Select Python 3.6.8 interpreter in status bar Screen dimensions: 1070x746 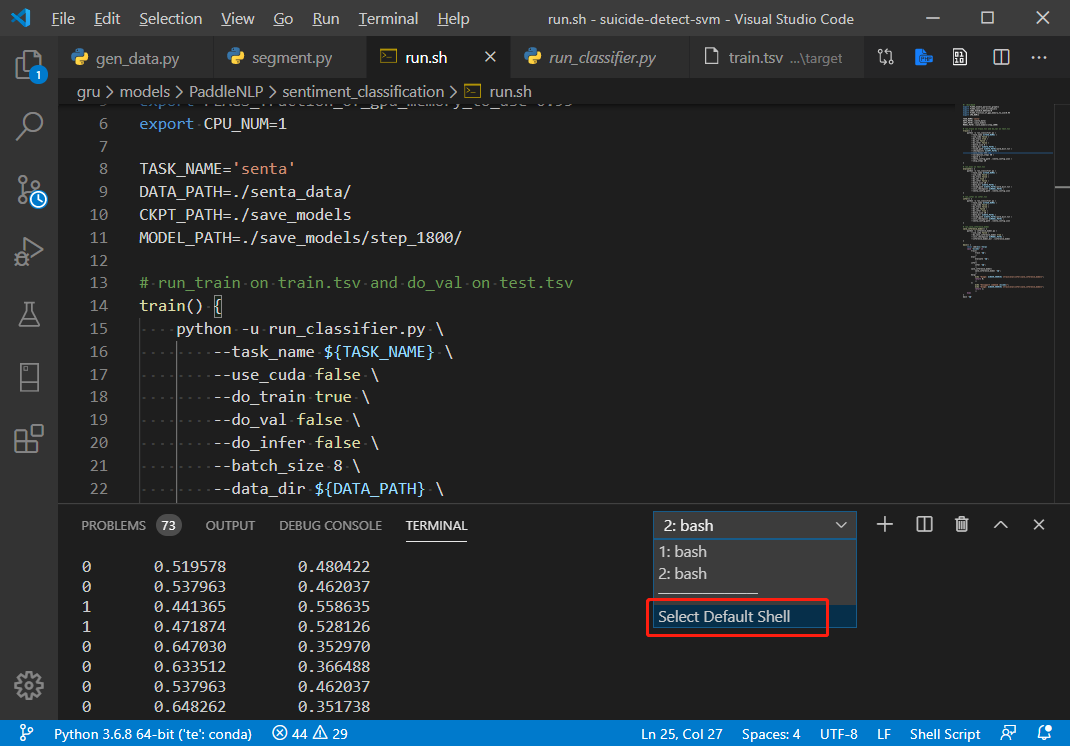pos(153,734)
